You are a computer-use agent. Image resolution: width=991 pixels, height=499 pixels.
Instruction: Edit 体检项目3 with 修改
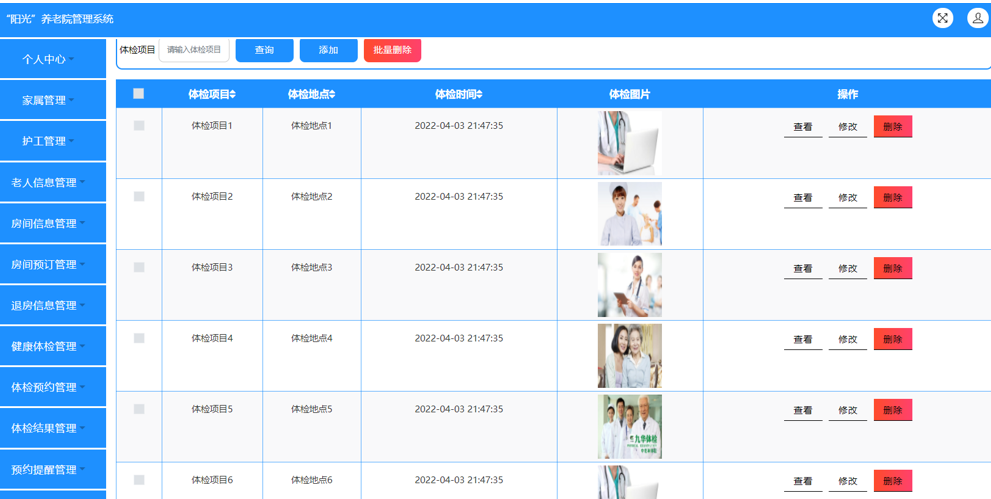click(848, 268)
